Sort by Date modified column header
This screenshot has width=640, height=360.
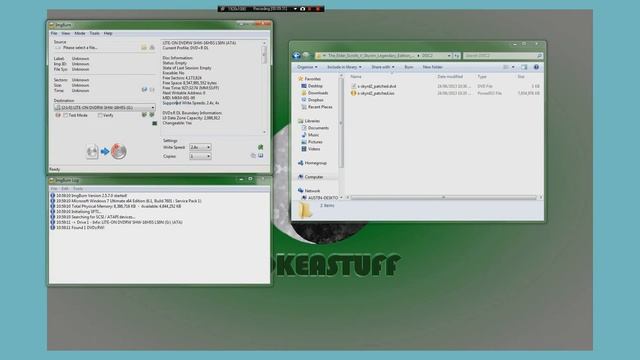coord(450,77)
